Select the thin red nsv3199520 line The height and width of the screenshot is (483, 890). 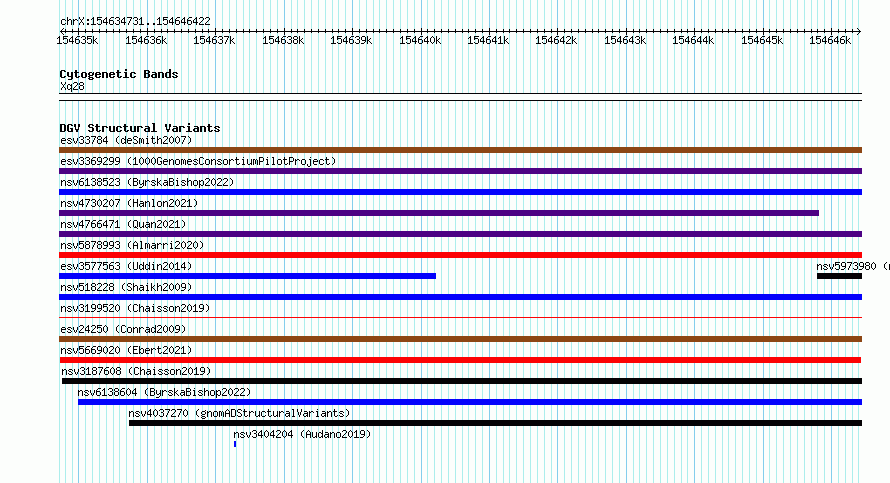(460, 318)
